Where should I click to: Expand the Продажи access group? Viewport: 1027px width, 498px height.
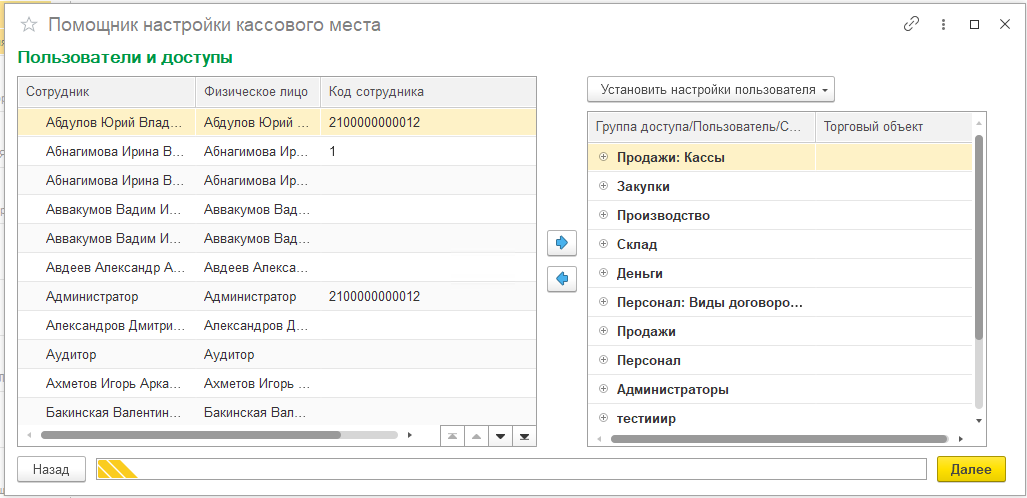603,331
